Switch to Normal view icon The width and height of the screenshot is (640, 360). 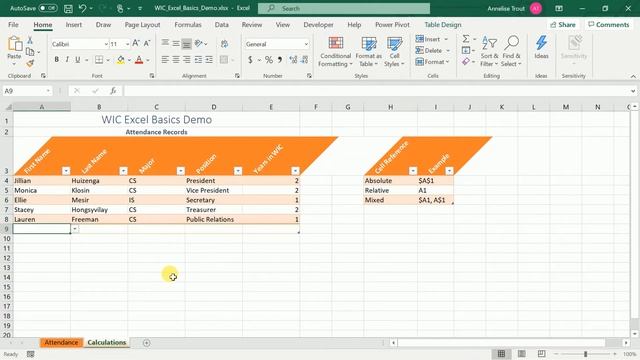[x=501, y=353]
